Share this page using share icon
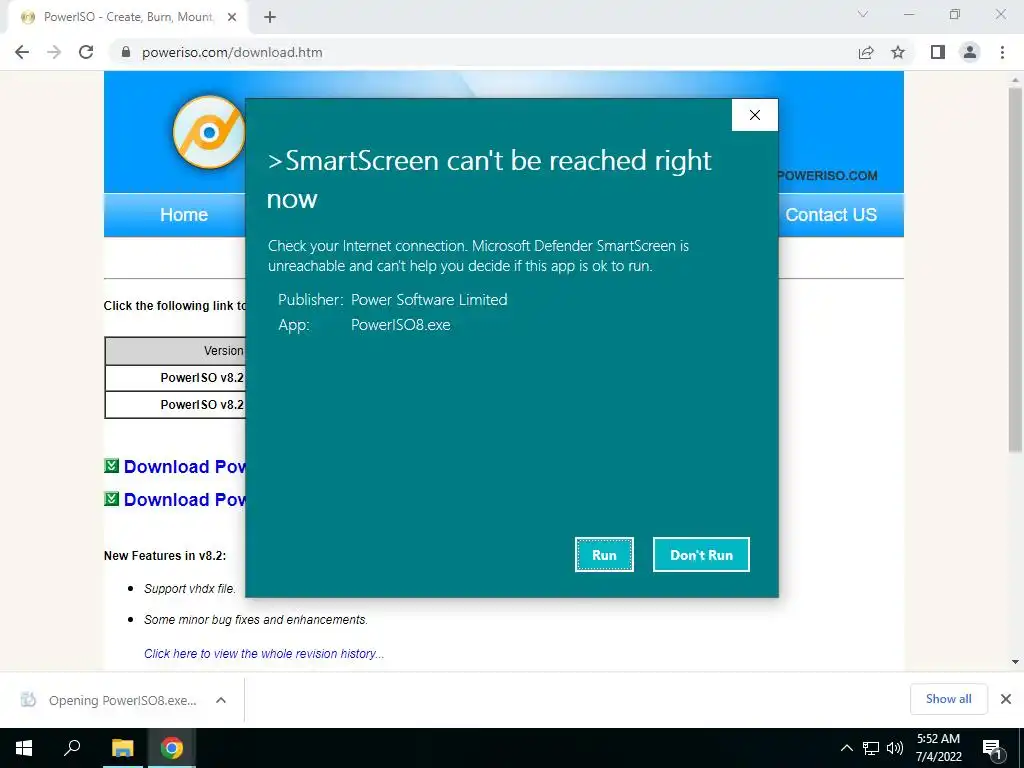This screenshot has height=768, width=1024. click(866, 52)
